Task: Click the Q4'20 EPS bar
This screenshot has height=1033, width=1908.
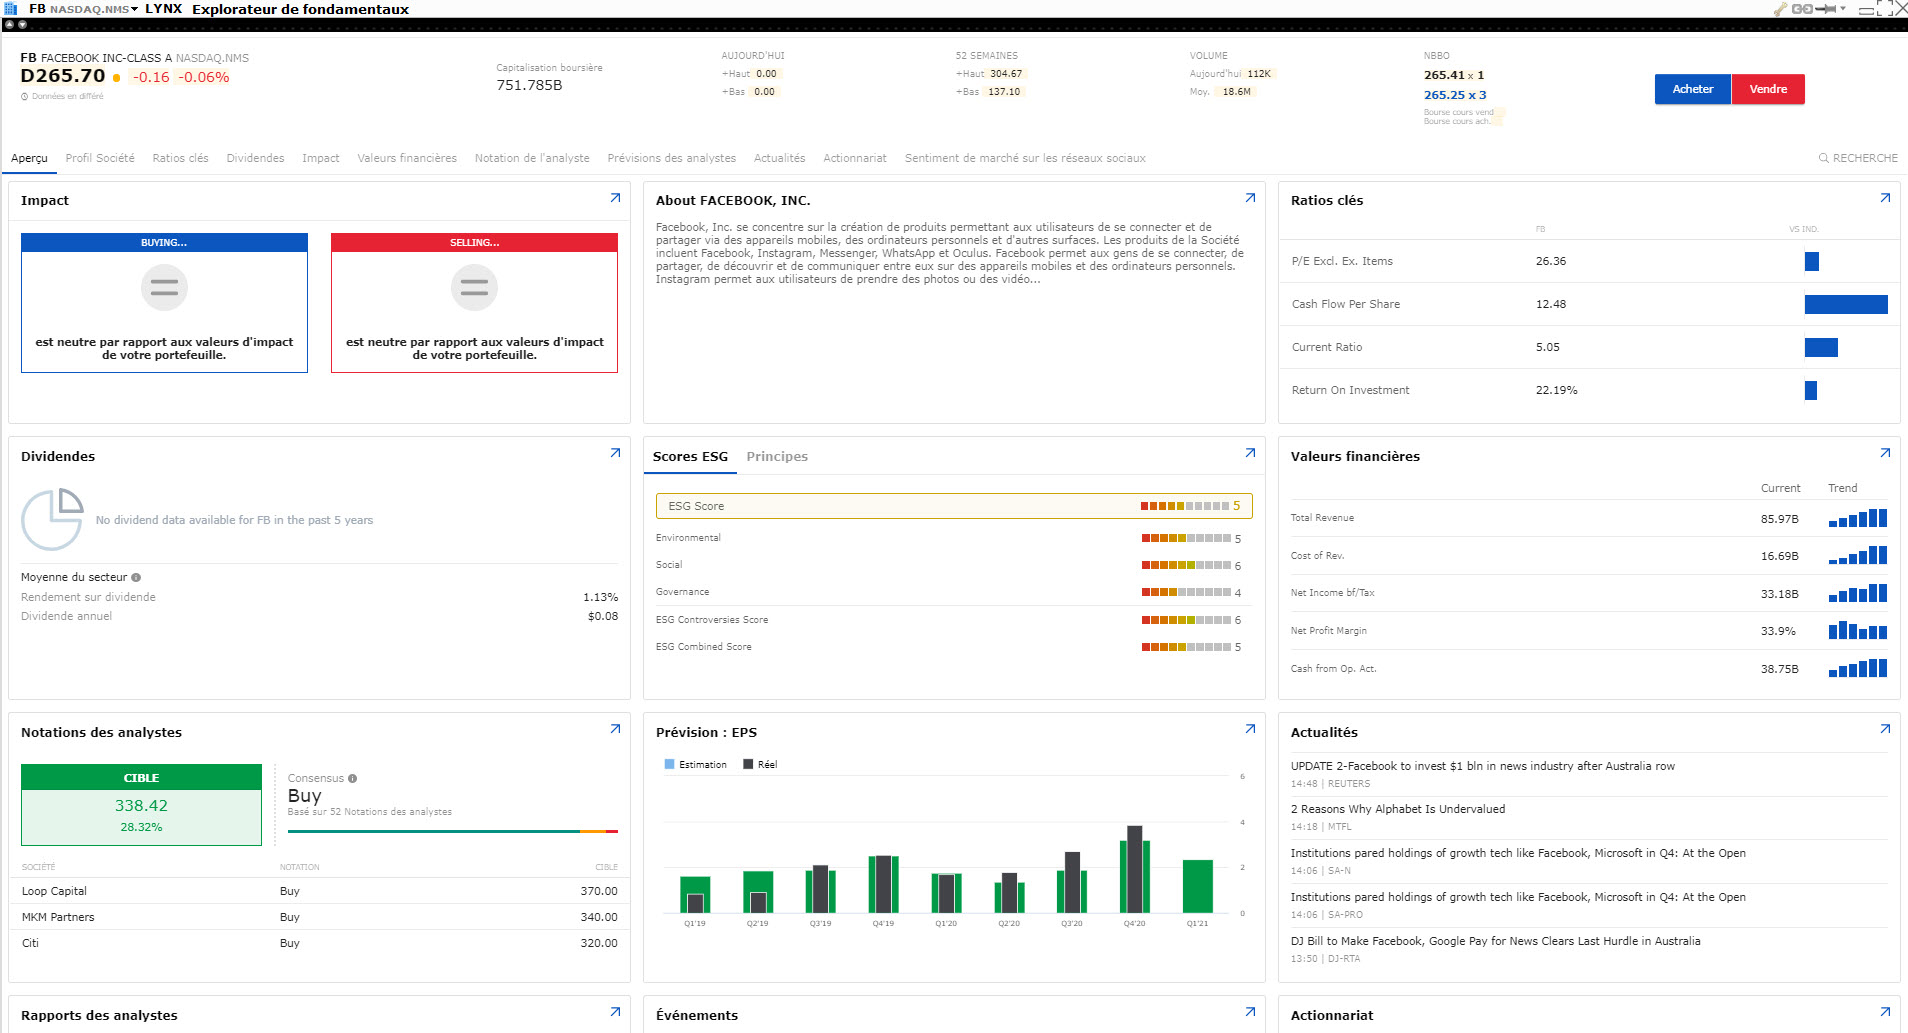Action: tap(1134, 869)
